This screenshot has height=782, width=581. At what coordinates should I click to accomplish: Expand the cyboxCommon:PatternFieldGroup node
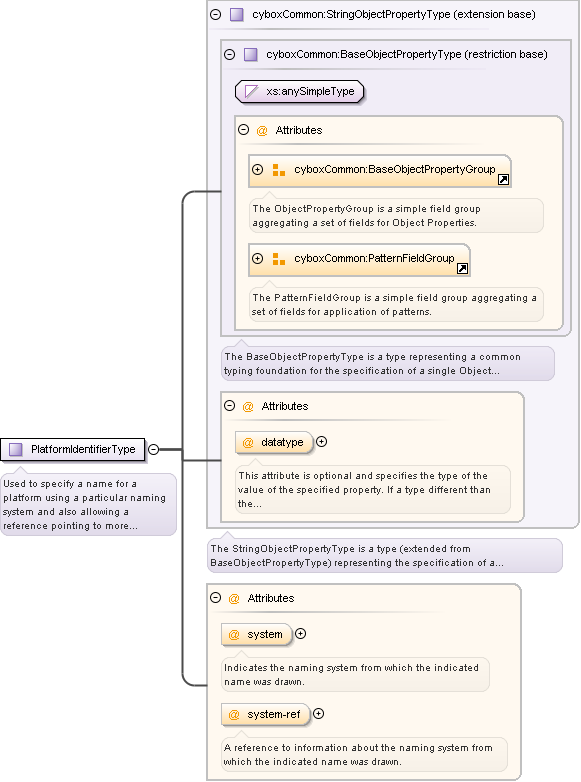coord(257,258)
